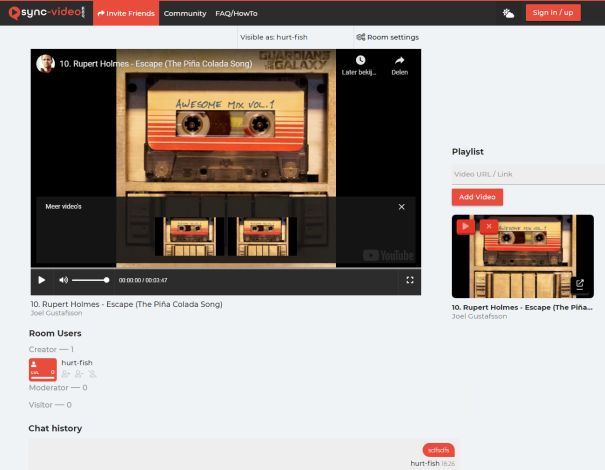Open the Community page
This screenshot has height=470, width=605.
pos(185,14)
